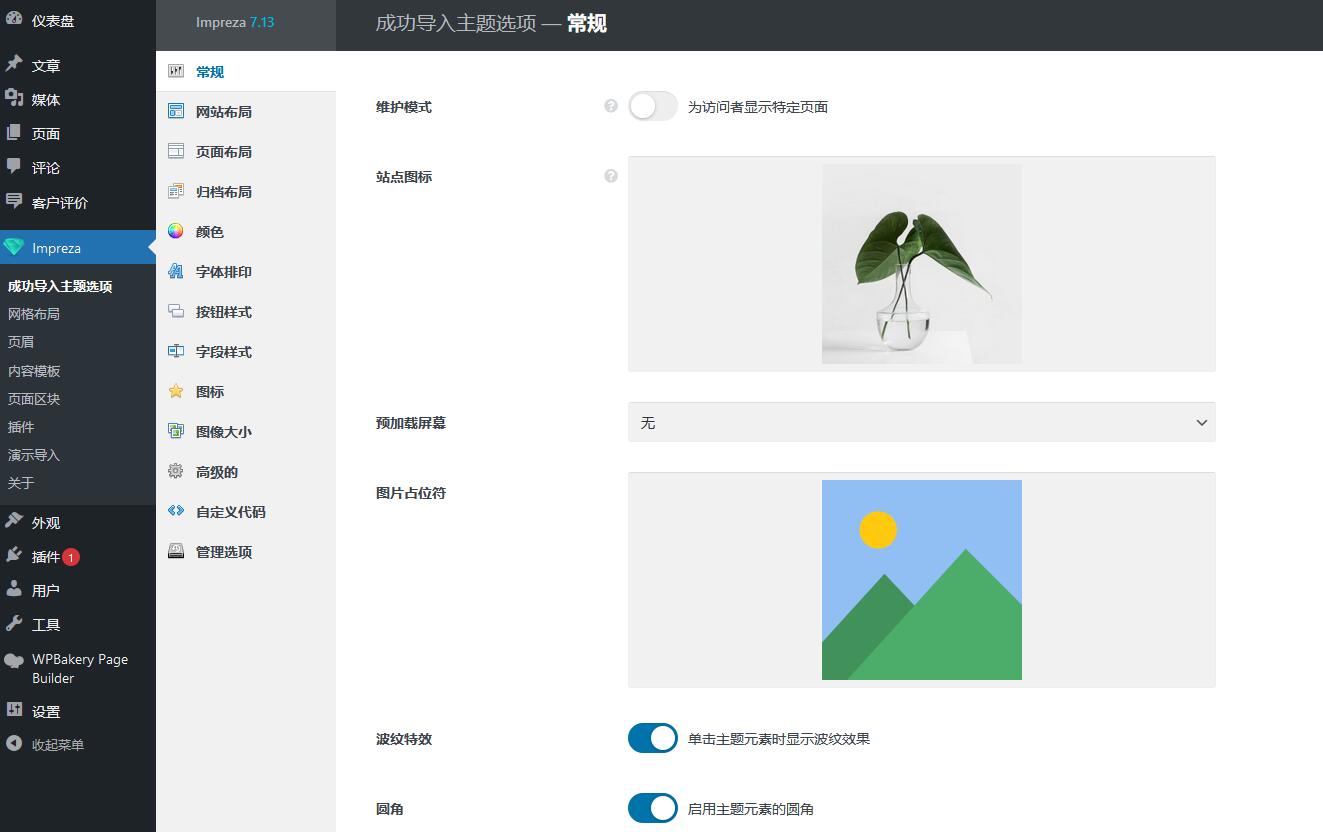Click the WPBakery Page Builder icon
The height and width of the screenshot is (832, 1323).
tap(14, 661)
